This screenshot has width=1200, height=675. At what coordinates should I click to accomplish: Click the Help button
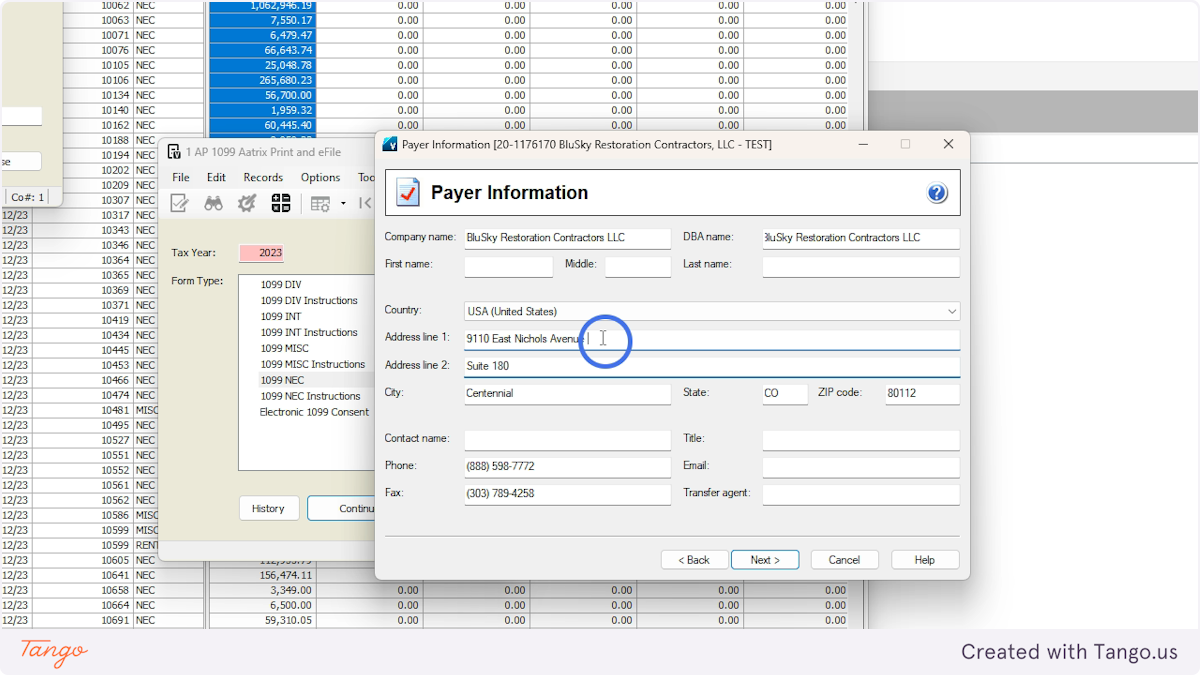point(924,559)
